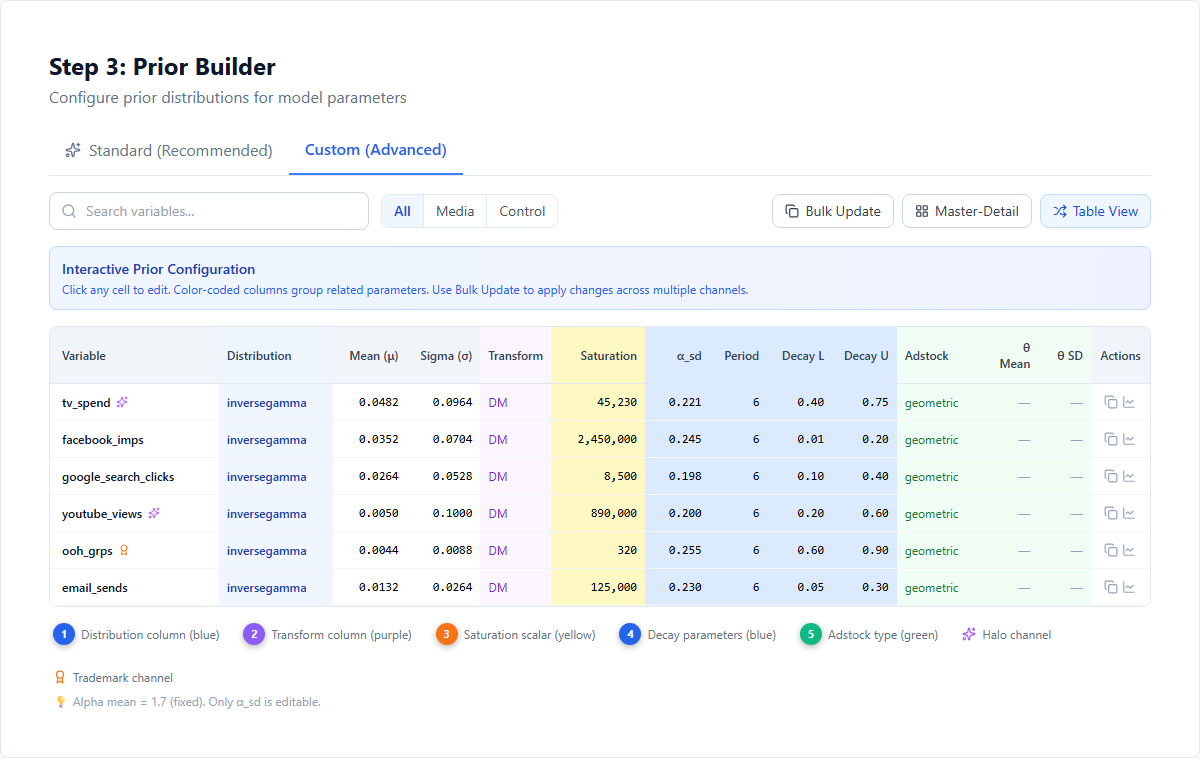Screen dimensions: 1200x758
Task: Select the Table View layout
Action: coord(1095,211)
